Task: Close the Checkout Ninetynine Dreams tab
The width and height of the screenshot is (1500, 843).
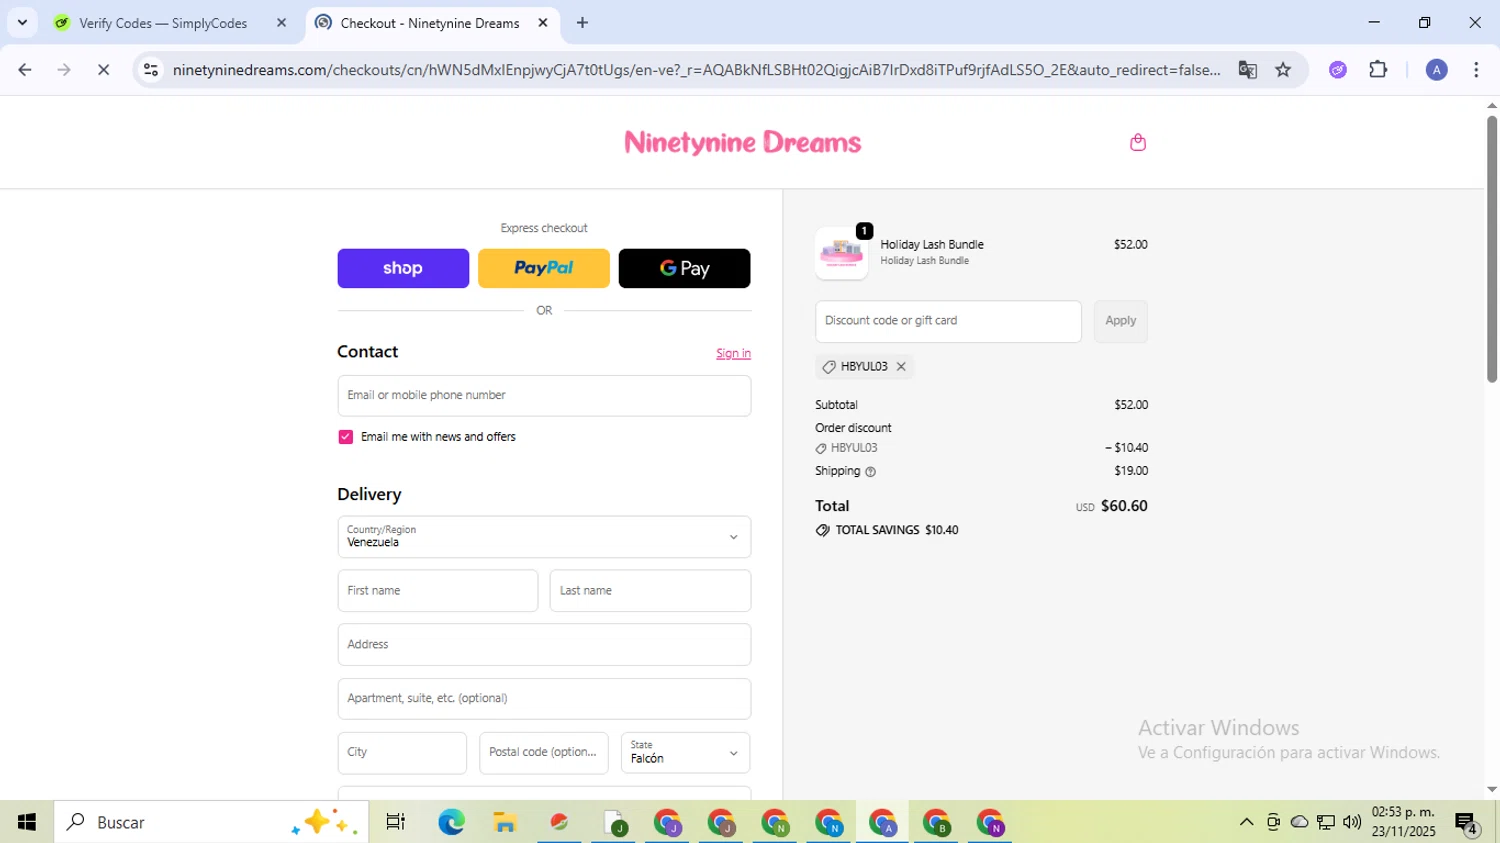Action: [x=543, y=23]
